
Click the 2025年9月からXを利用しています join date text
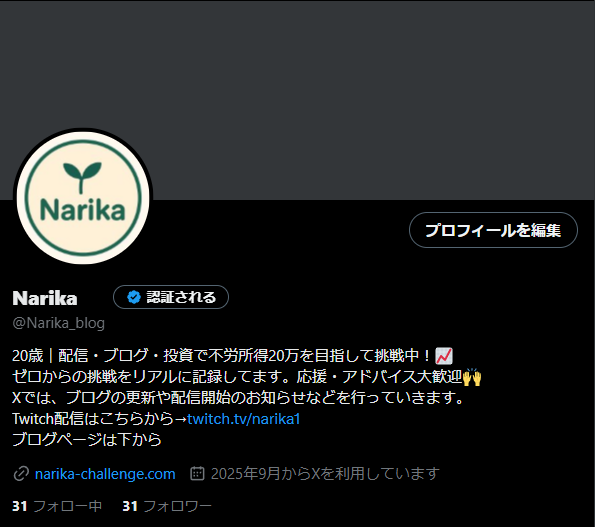click(x=325, y=474)
